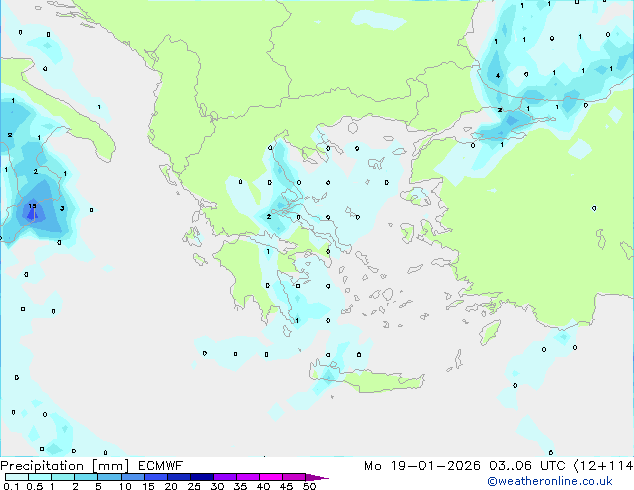This screenshot has height=490, width=634.
Task: Open the weatheronline.co.uk copyright link
Action: pyautogui.click(x=549, y=481)
